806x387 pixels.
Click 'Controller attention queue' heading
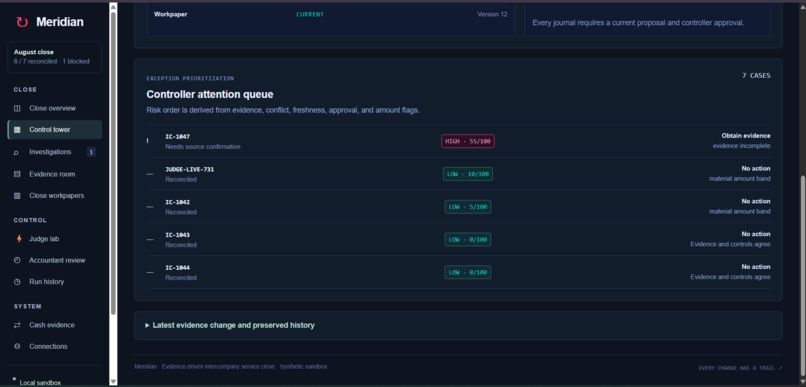[x=210, y=95]
